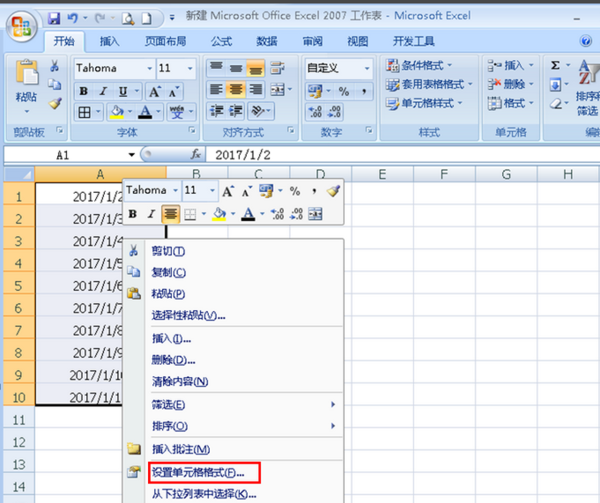The height and width of the screenshot is (503, 600).
Task: Decrease decimal places in ribbon
Action: coord(334,112)
